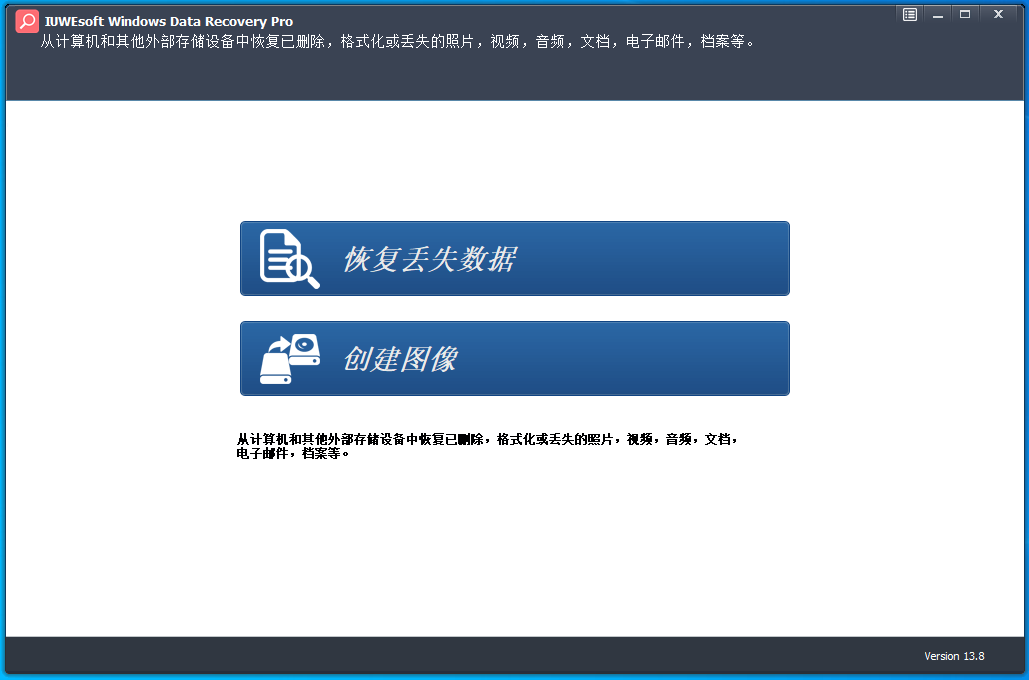This screenshot has width=1029, height=680.
Task: Close the IUWEsoft Data Recovery window
Action: tap(997, 14)
